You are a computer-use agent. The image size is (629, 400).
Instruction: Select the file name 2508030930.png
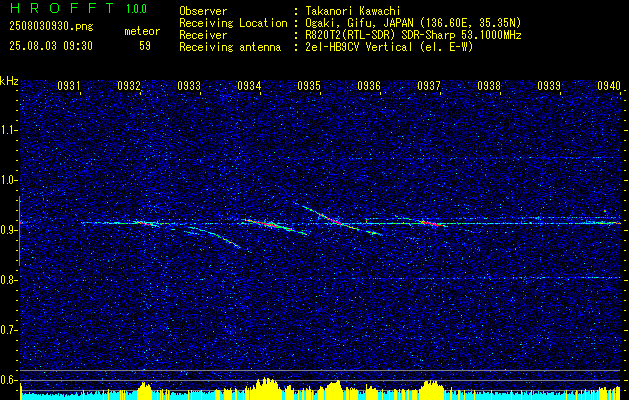pos(51,27)
